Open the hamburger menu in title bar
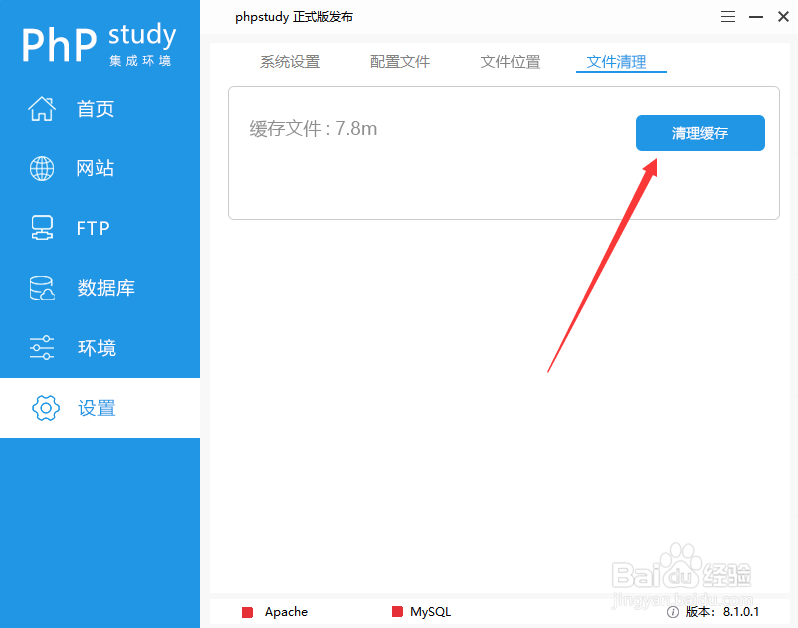798x628 pixels. coord(728,17)
